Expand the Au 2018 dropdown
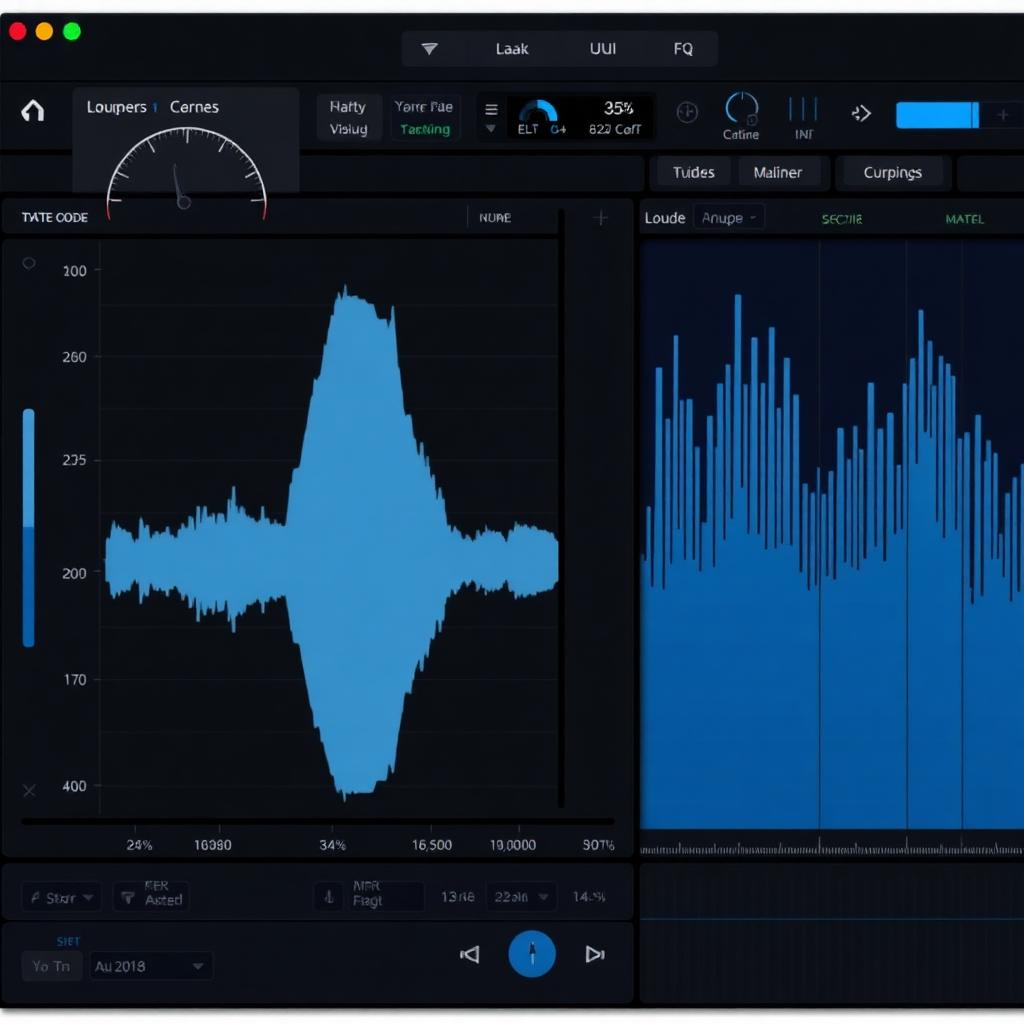Viewport: 1024px width, 1024px height. (150, 966)
